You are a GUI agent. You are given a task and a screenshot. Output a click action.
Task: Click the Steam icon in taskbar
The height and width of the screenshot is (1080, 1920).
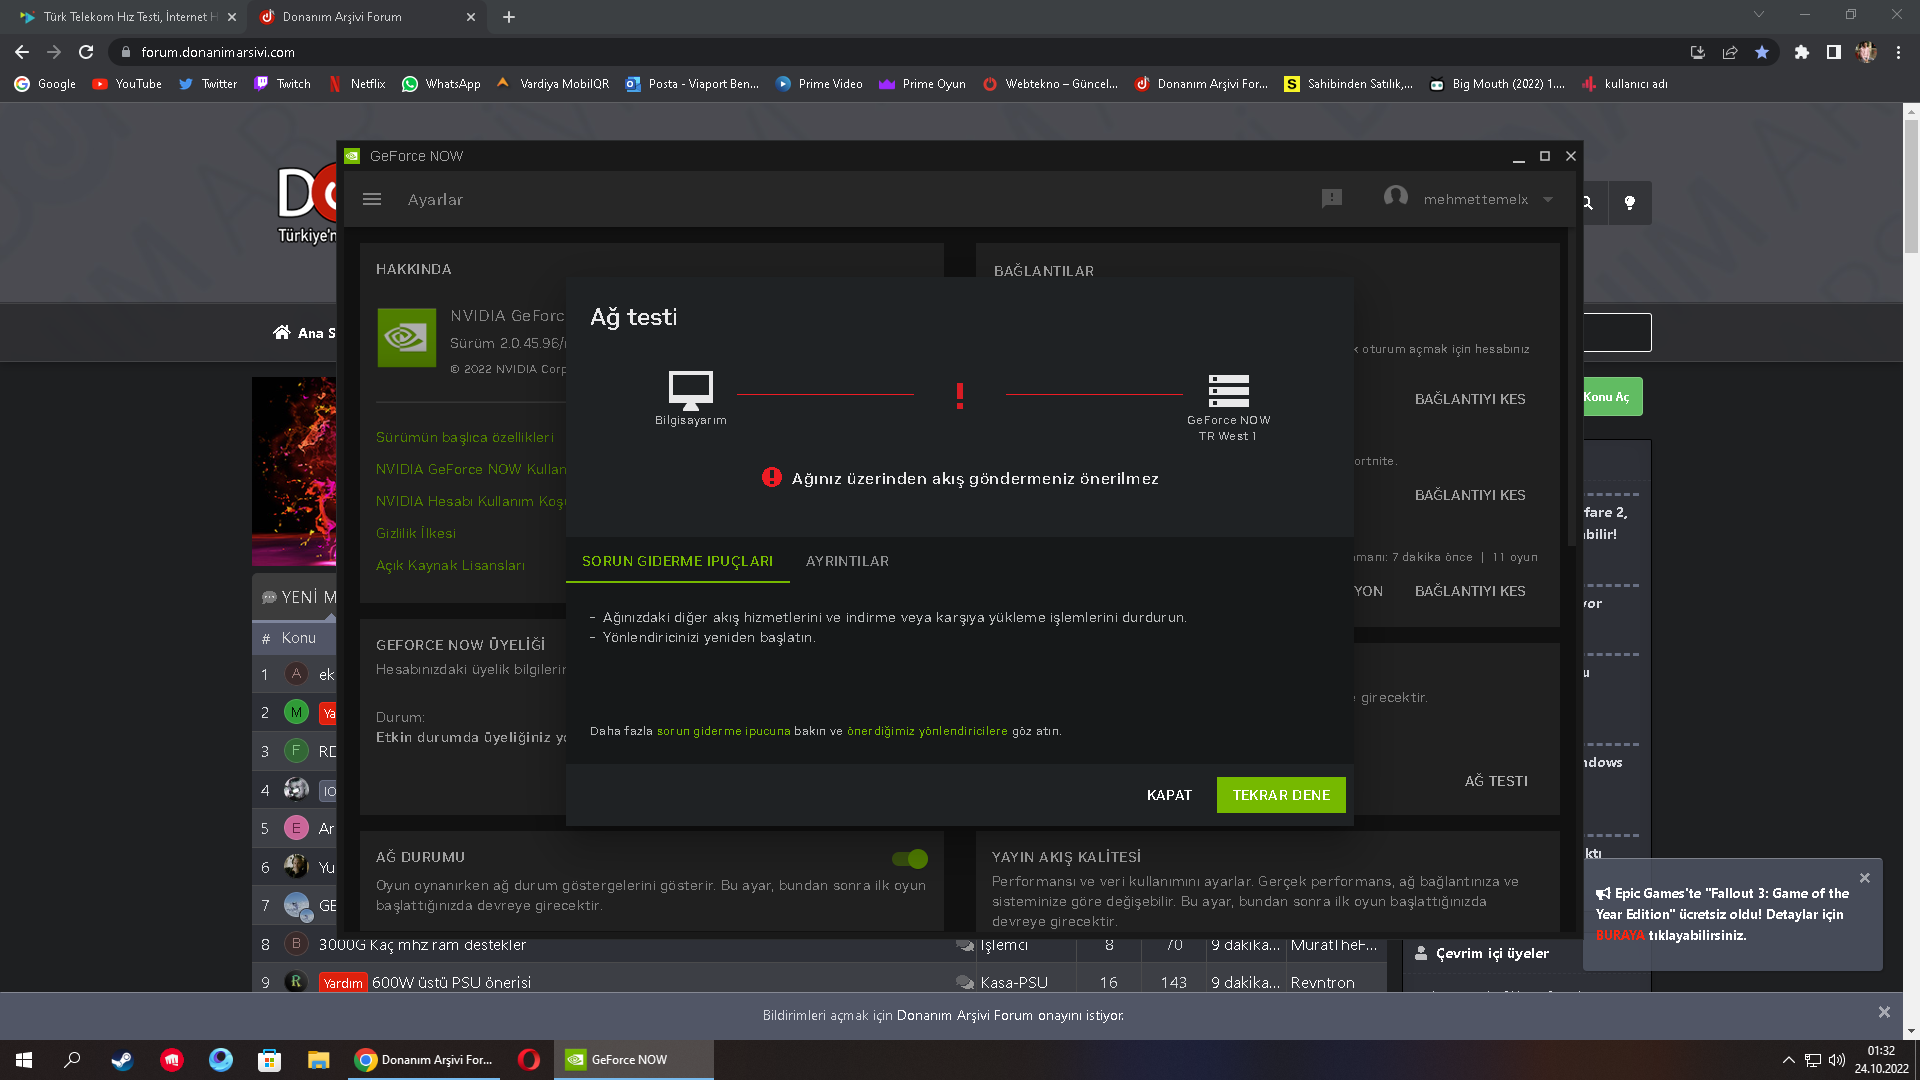click(122, 1060)
